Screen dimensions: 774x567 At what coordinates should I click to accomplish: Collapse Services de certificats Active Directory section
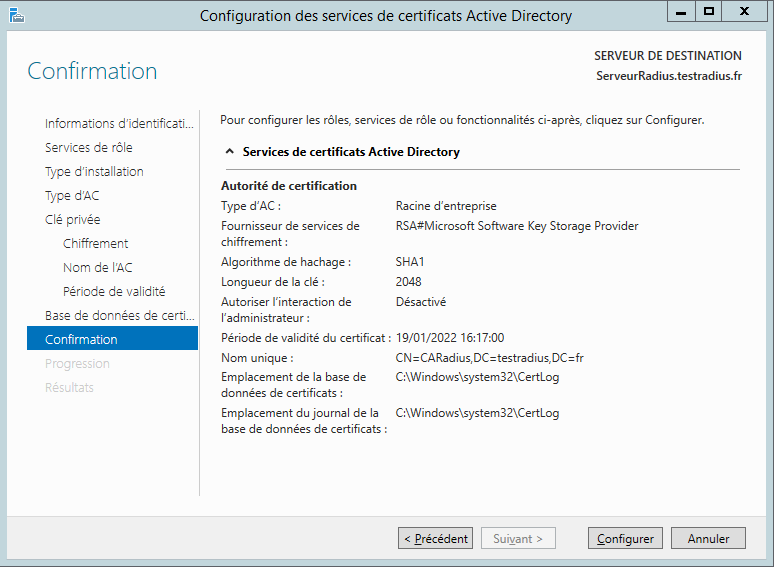click(230, 152)
